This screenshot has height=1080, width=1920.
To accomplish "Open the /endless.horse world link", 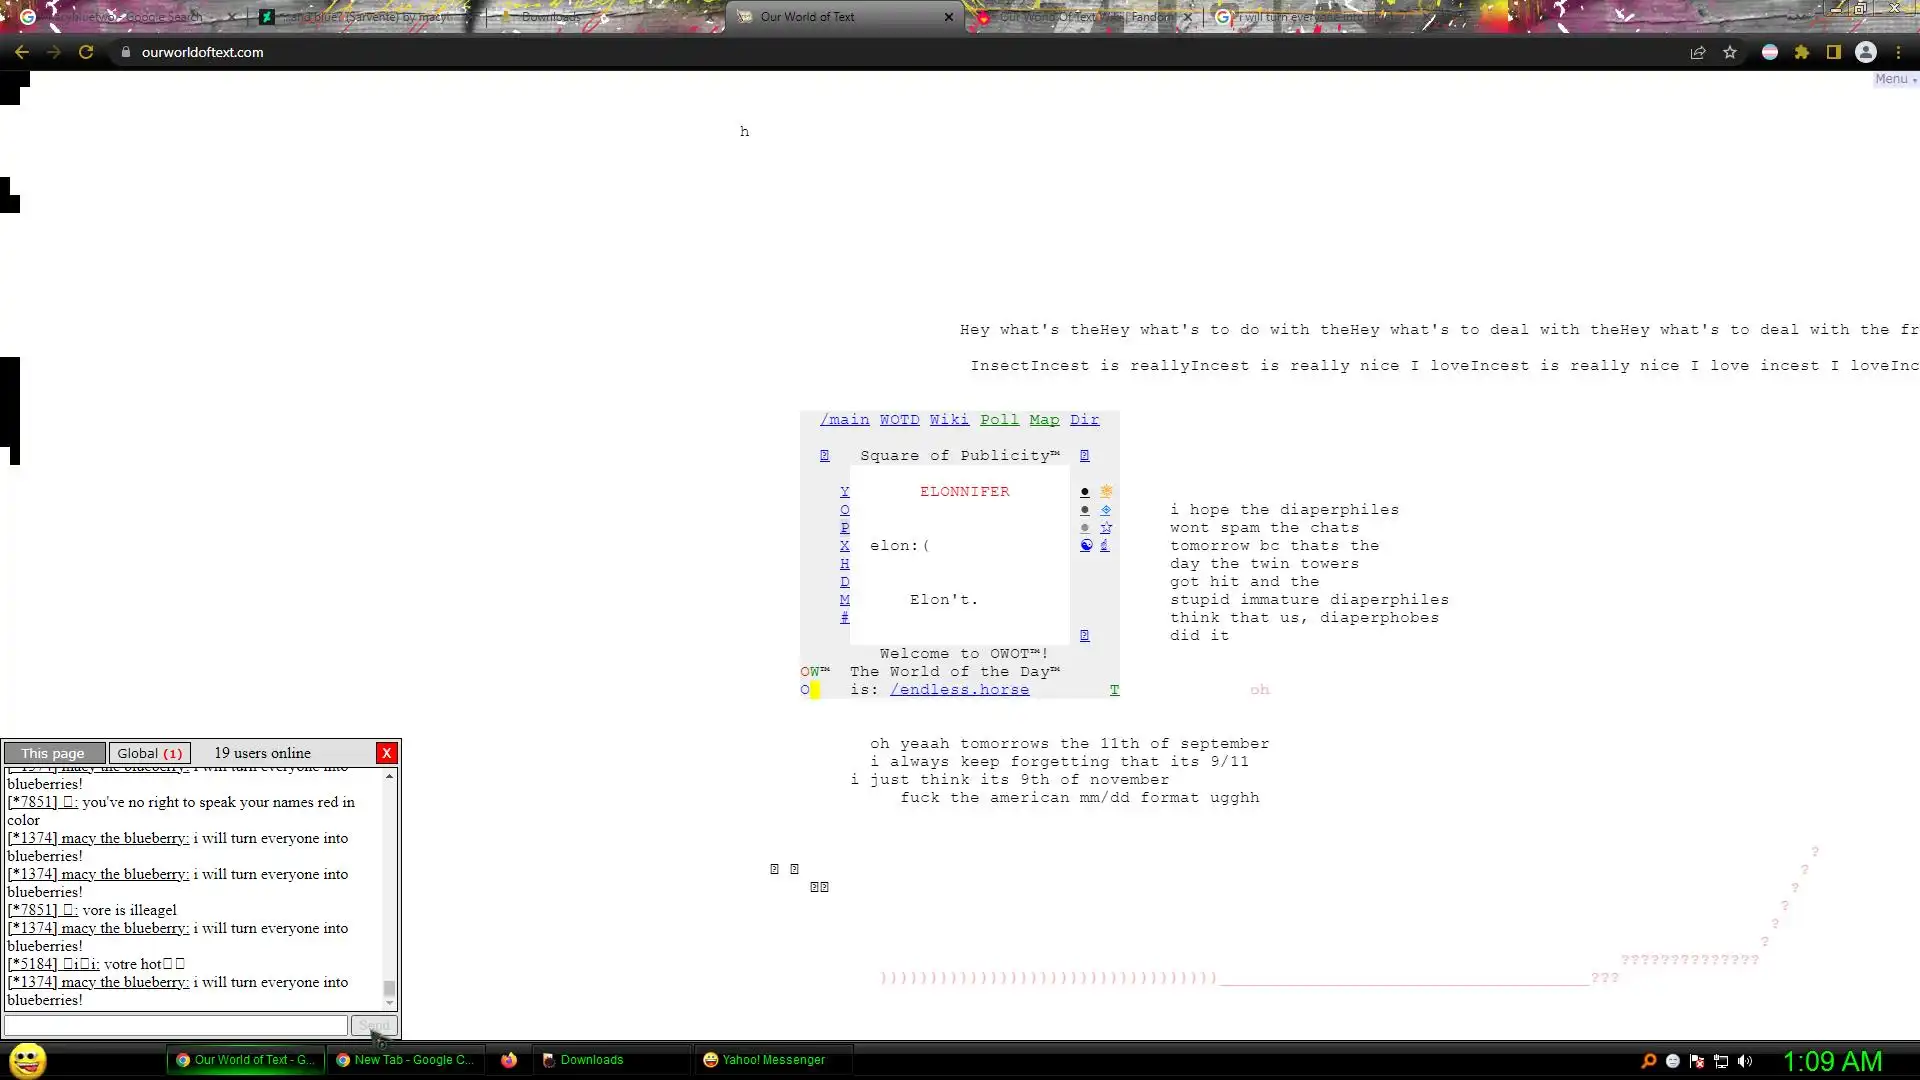I will click(x=959, y=690).
